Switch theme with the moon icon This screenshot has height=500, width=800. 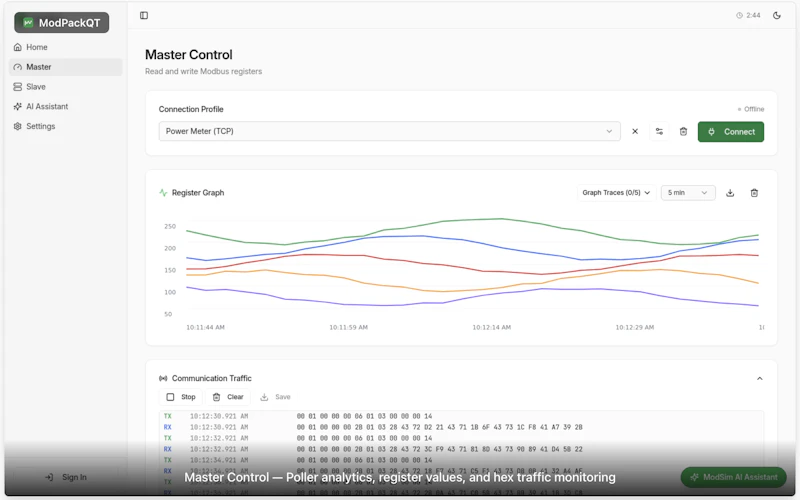tap(777, 15)
